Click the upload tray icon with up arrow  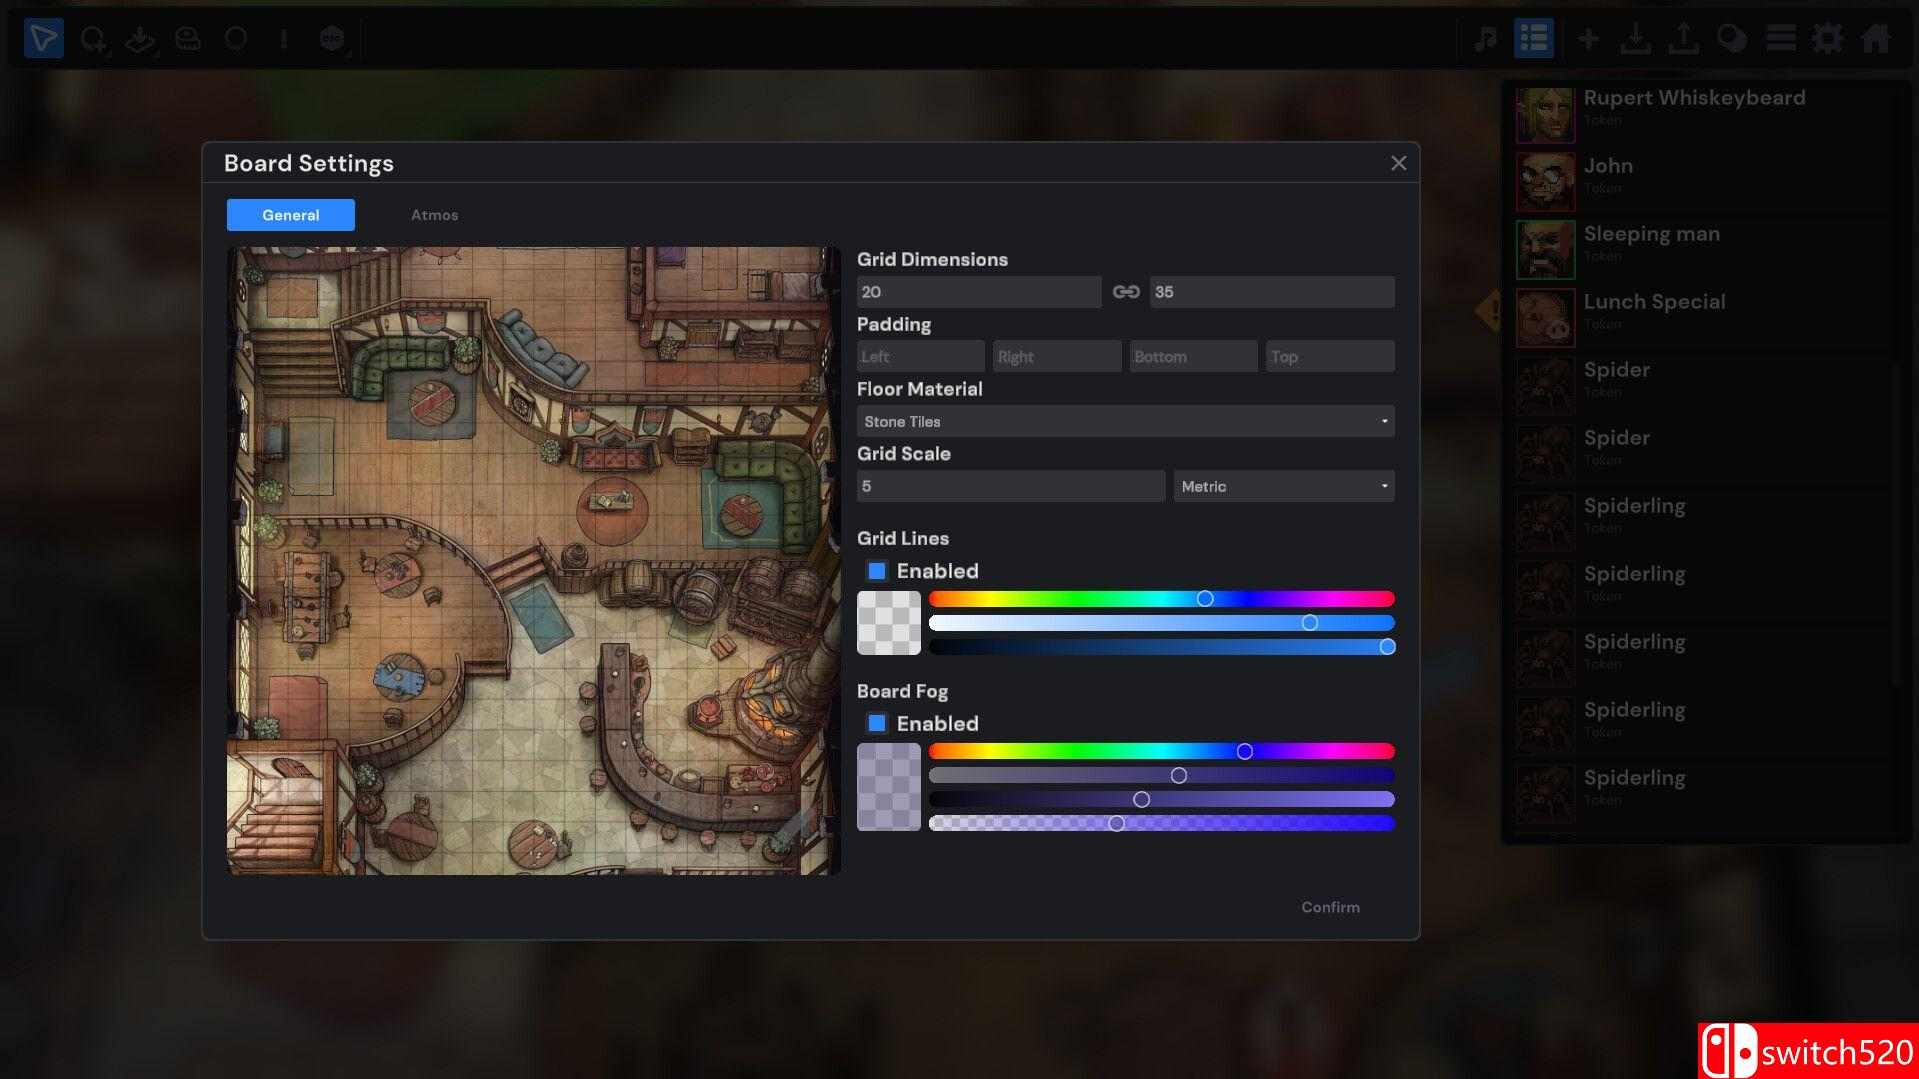pos(1683,39)
